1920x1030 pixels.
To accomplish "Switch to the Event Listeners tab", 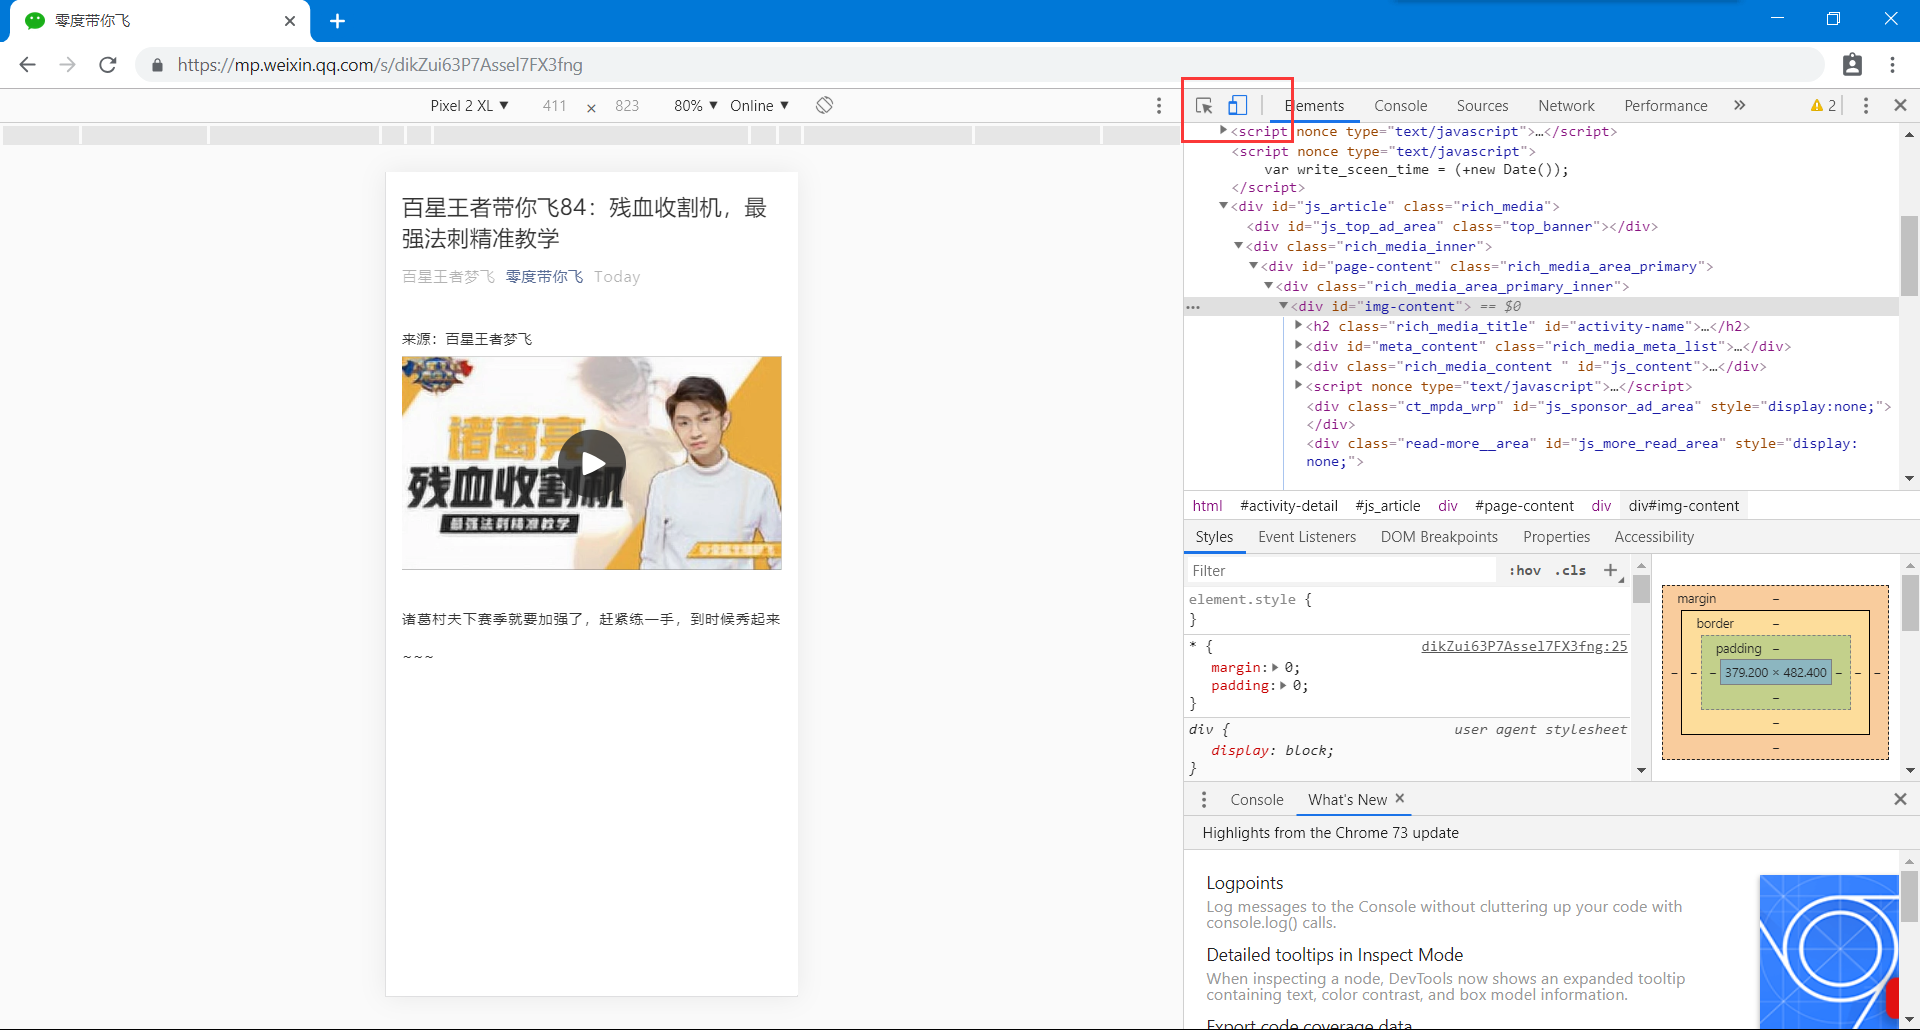I will click(x=1307, y=537).
